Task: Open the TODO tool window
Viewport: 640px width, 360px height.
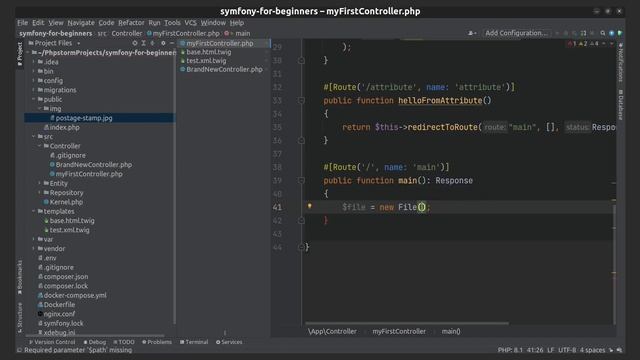Action: click(x=124, y=342)
